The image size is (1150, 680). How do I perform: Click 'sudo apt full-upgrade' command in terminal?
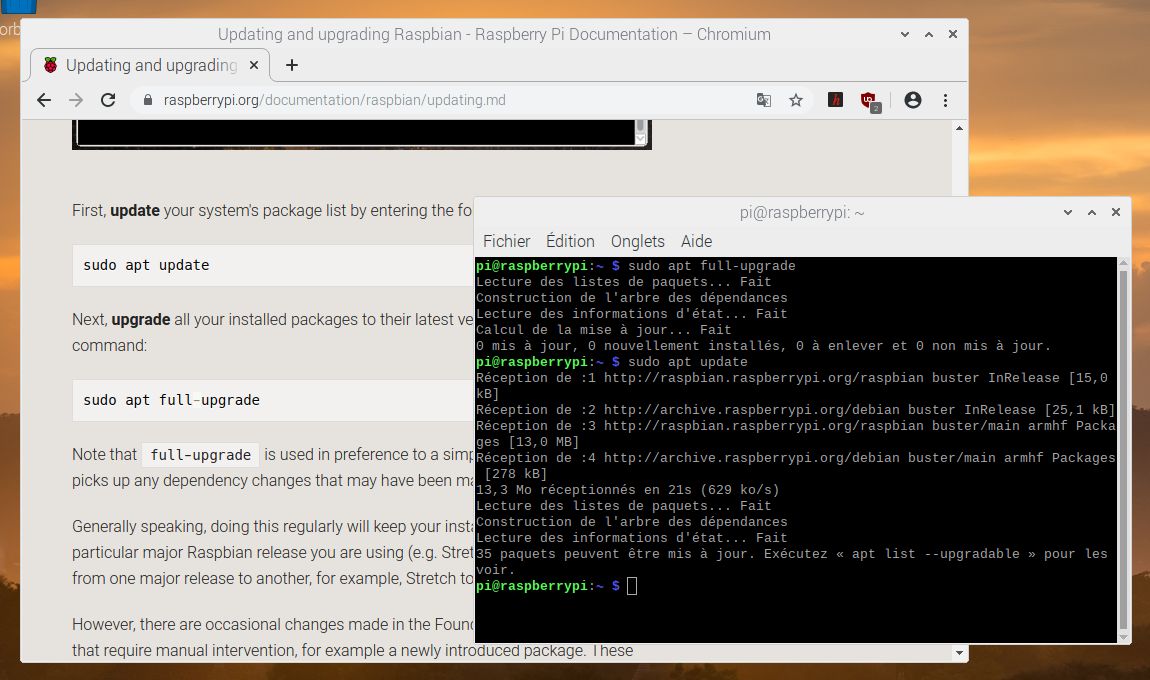click(711, 266)
